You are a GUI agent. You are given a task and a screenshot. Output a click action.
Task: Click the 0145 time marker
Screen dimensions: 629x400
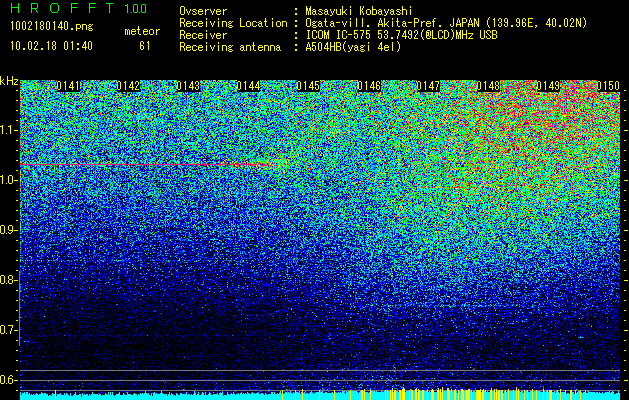point(308,86)
